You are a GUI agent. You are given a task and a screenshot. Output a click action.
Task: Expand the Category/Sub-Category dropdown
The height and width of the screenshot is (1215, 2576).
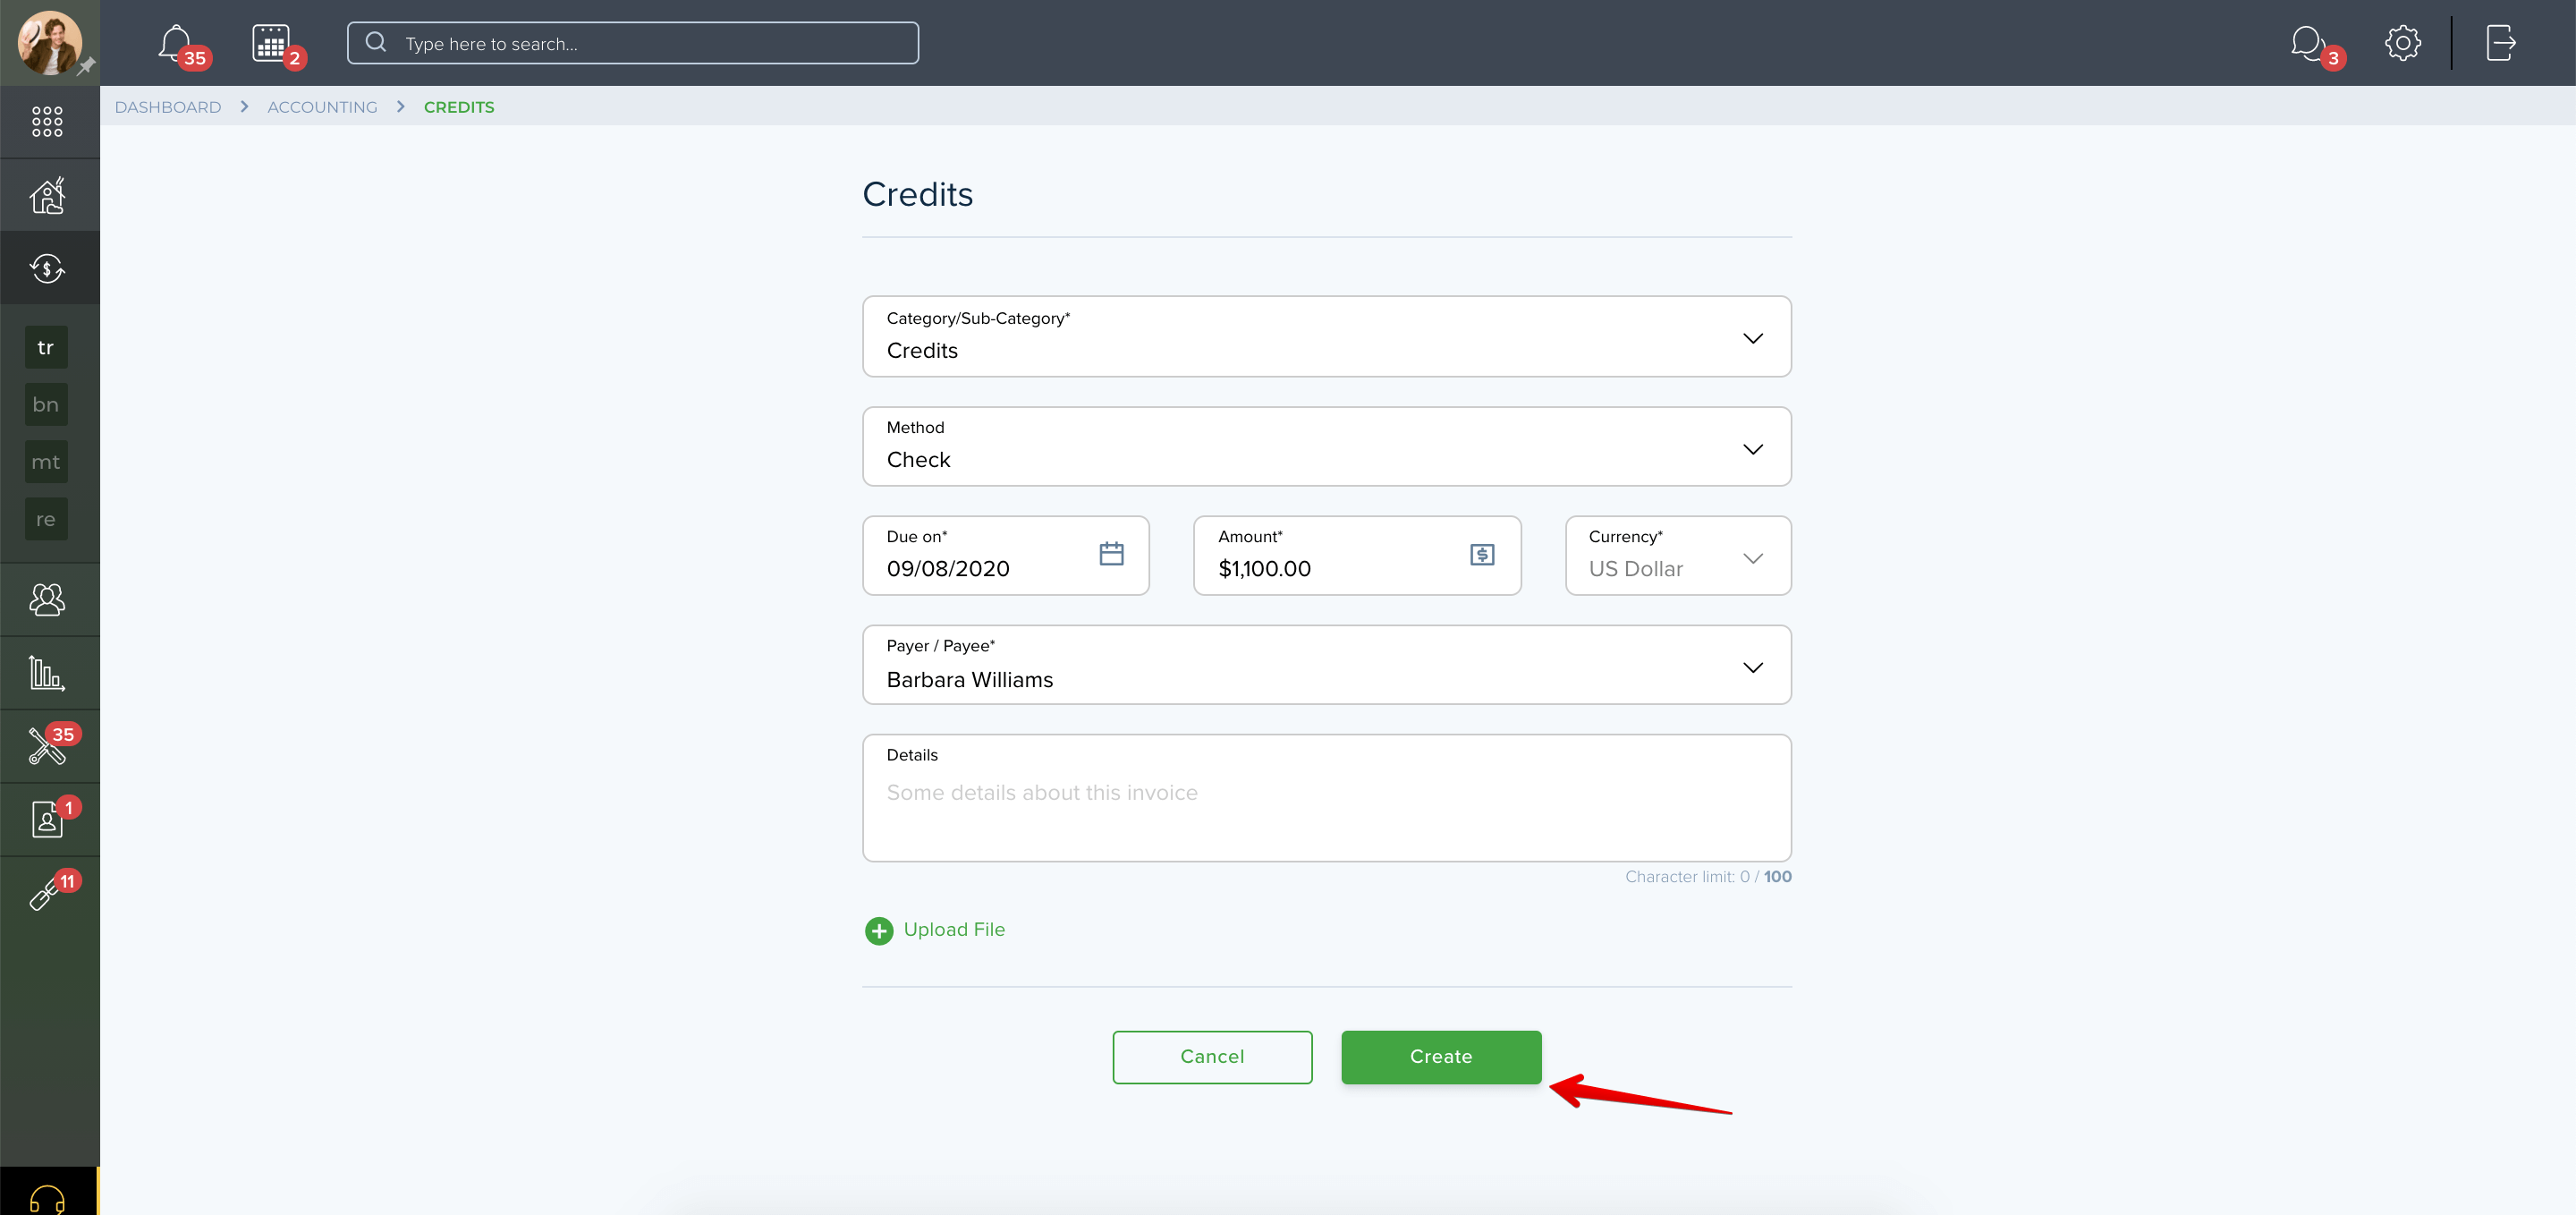1326,336
